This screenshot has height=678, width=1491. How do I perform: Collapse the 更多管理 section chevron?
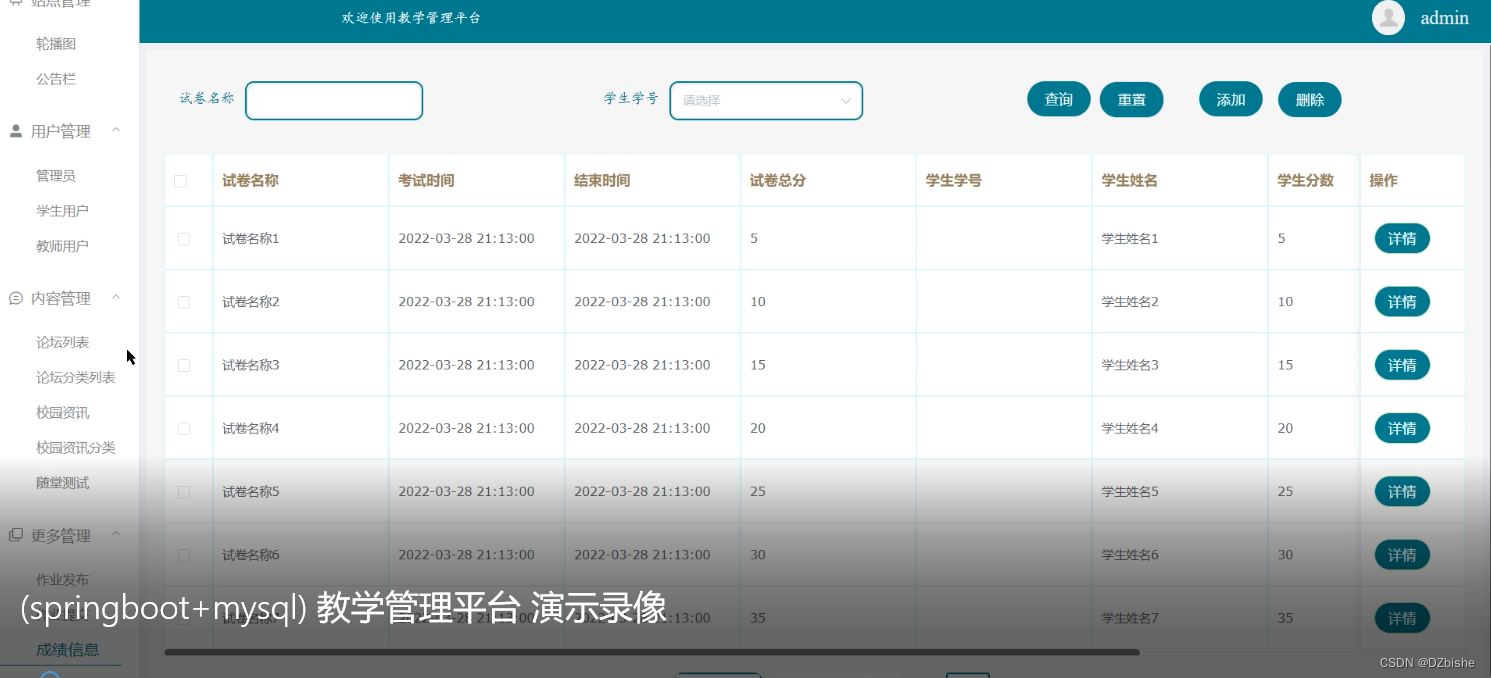click(116, 534)
